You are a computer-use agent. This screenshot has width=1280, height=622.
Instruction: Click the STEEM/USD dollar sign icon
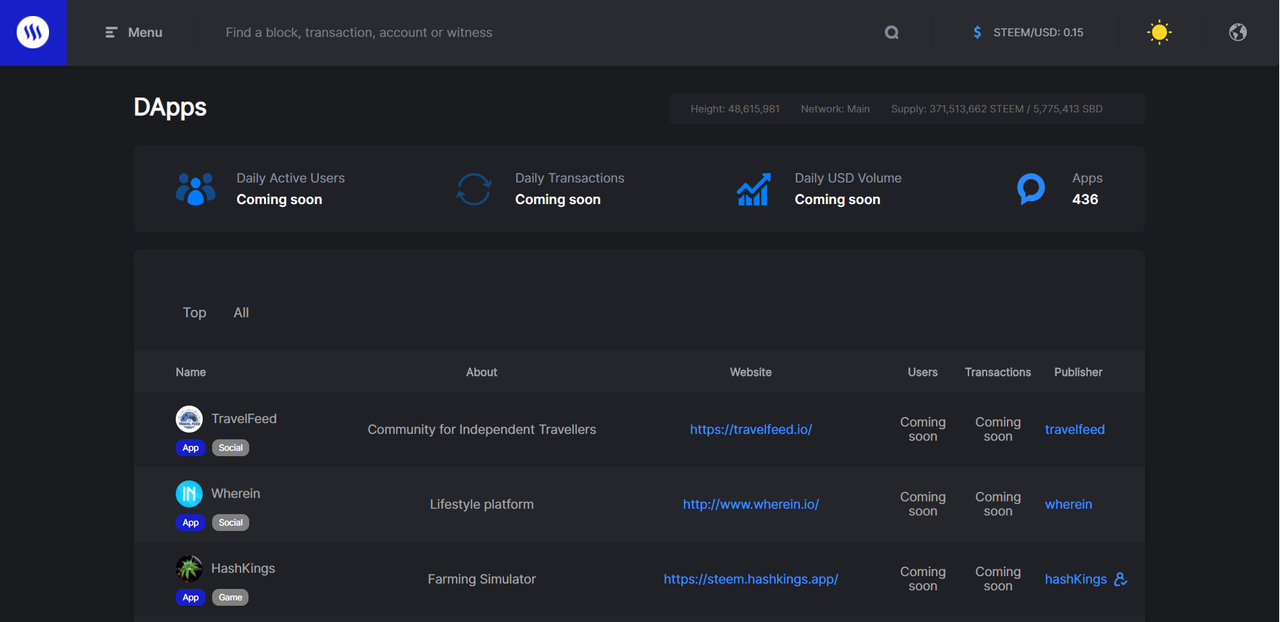(977, 33)
